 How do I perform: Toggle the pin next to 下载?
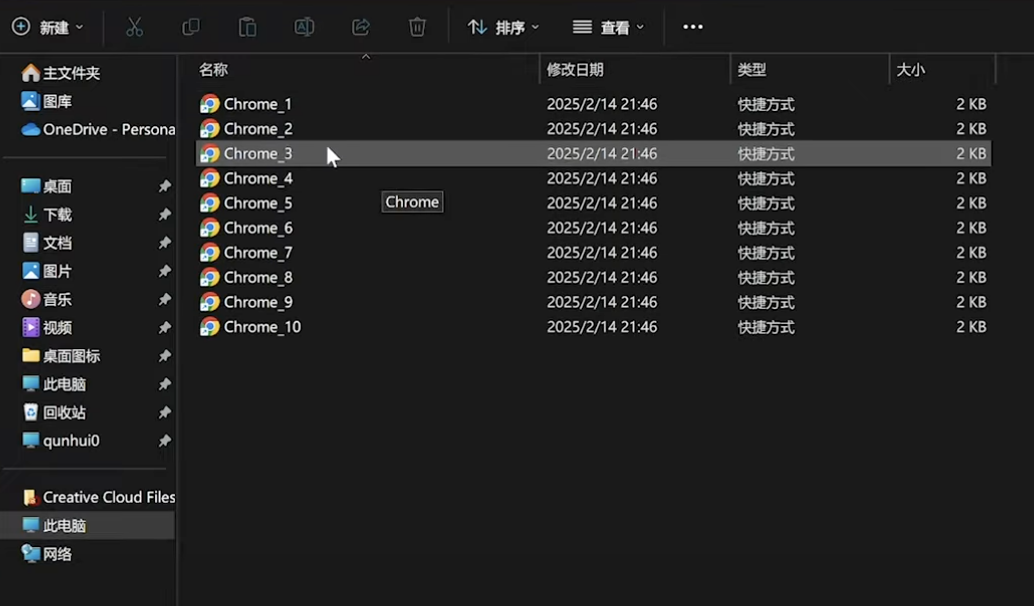click(x=164, y=215)
